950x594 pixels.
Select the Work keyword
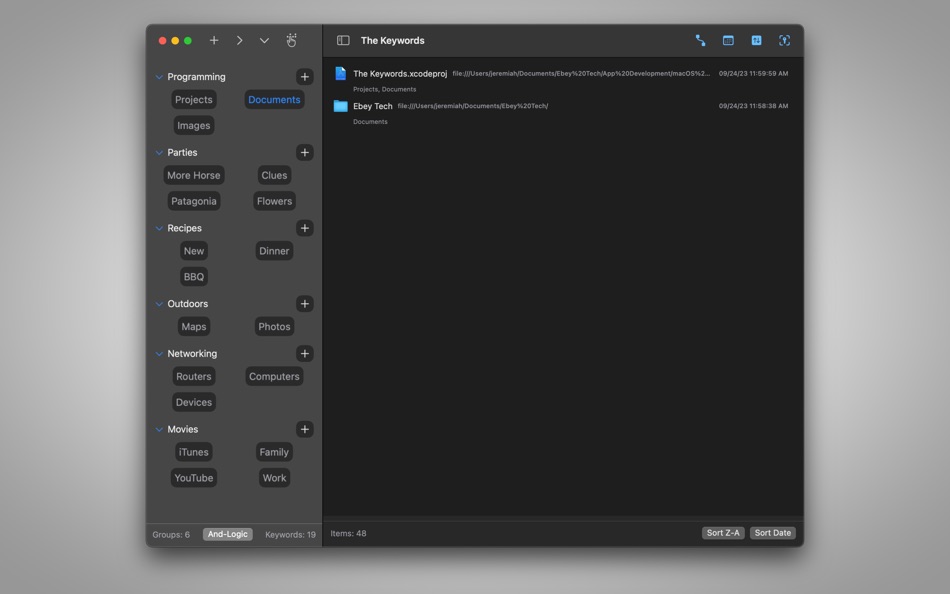274,478
